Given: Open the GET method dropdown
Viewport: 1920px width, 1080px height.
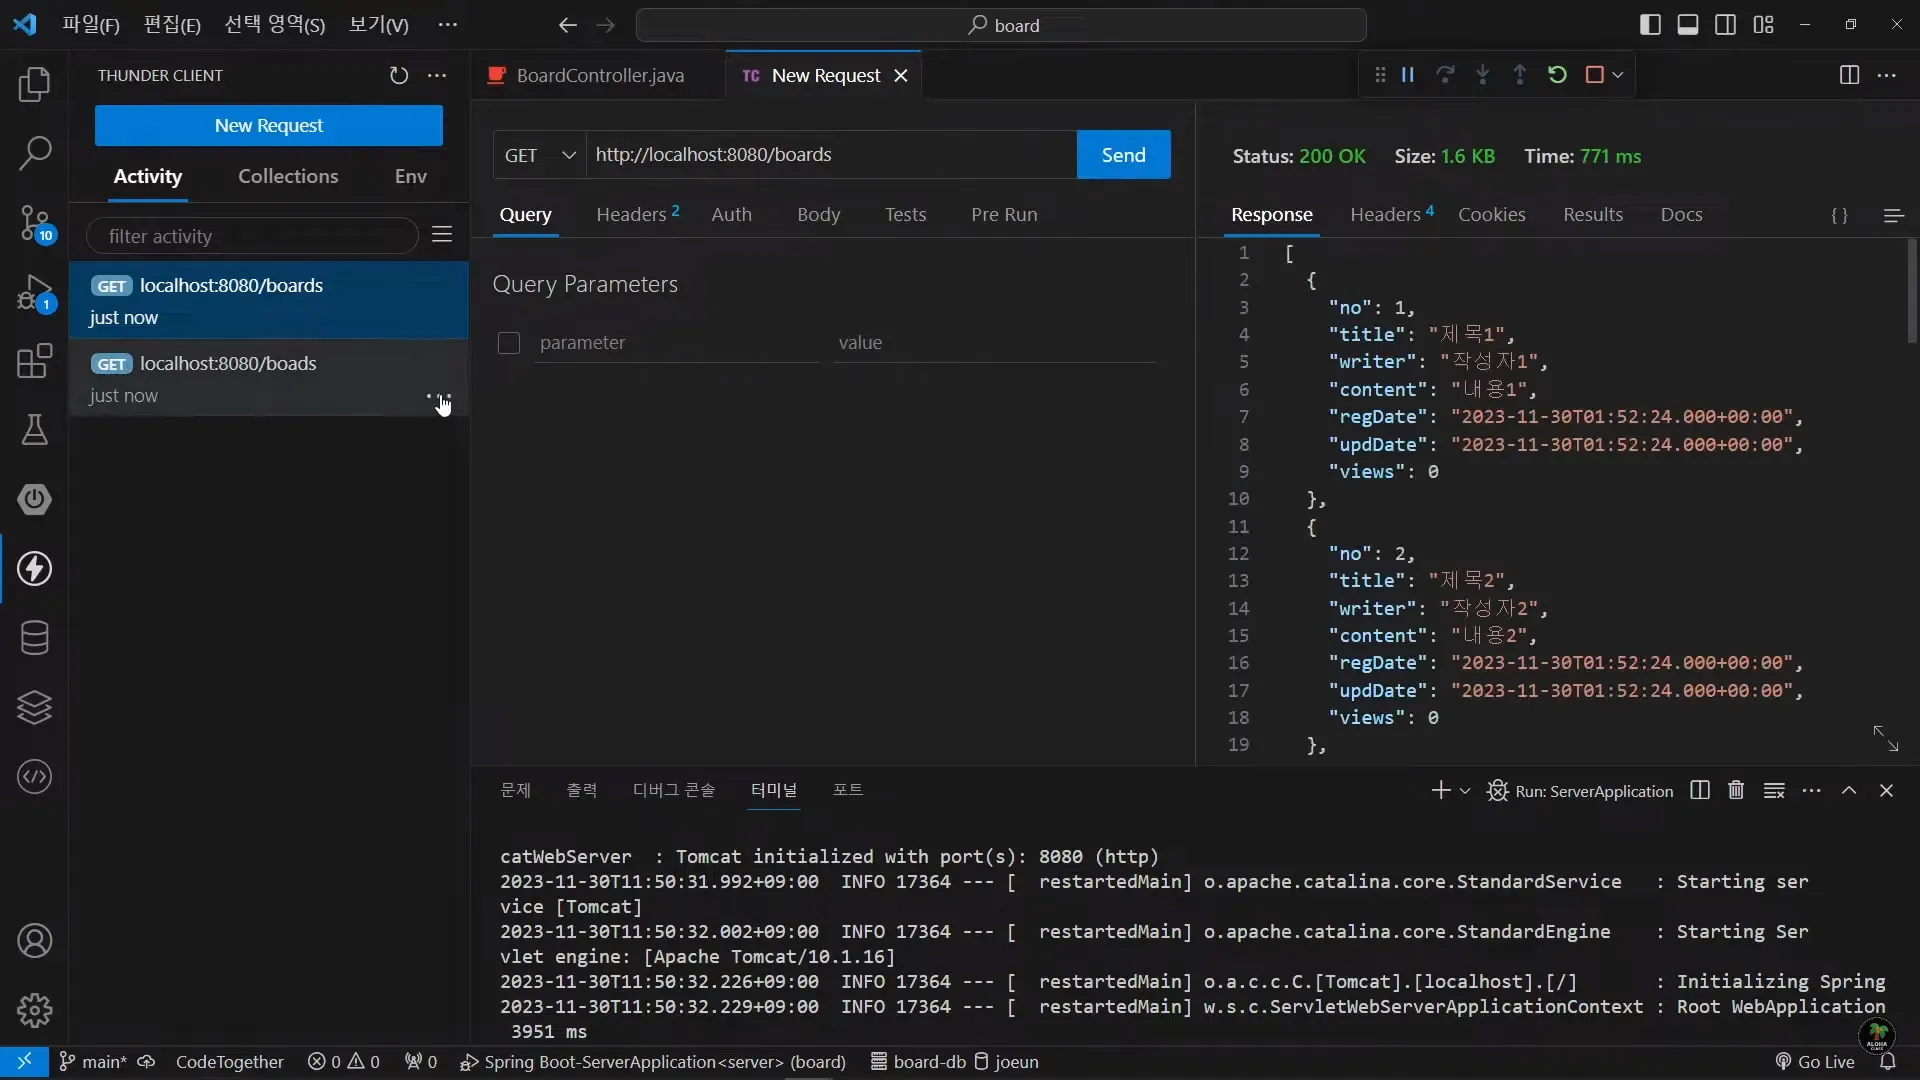Looking at the screenshot, I should 540,155.
